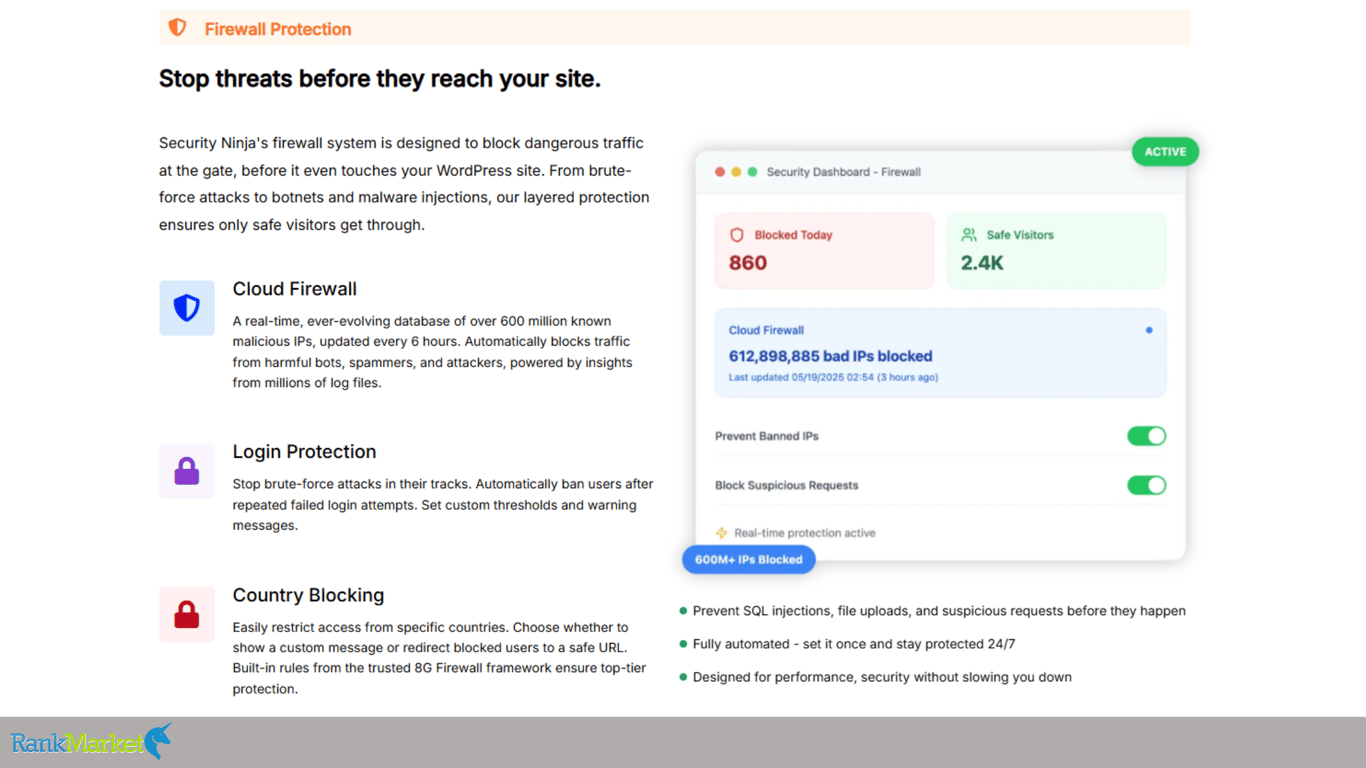Image resolution: width=1366 pixels, height=768 pixels.
Task: Click the 600M+ IPs Blocked badge
Action: coord(749,559)
